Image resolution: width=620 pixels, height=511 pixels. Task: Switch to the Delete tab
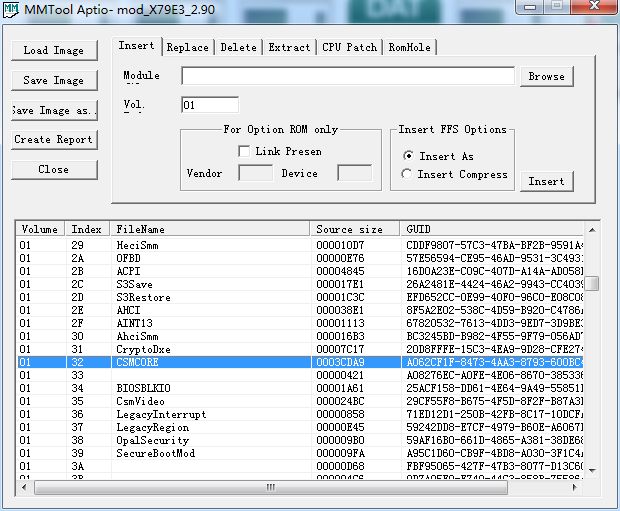point(238,47)
